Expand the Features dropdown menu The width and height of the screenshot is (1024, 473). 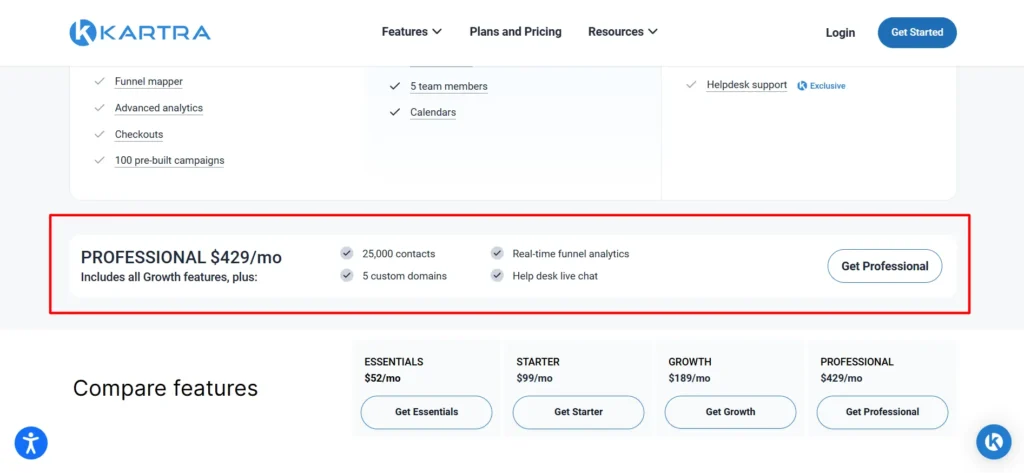coord(411,31)
